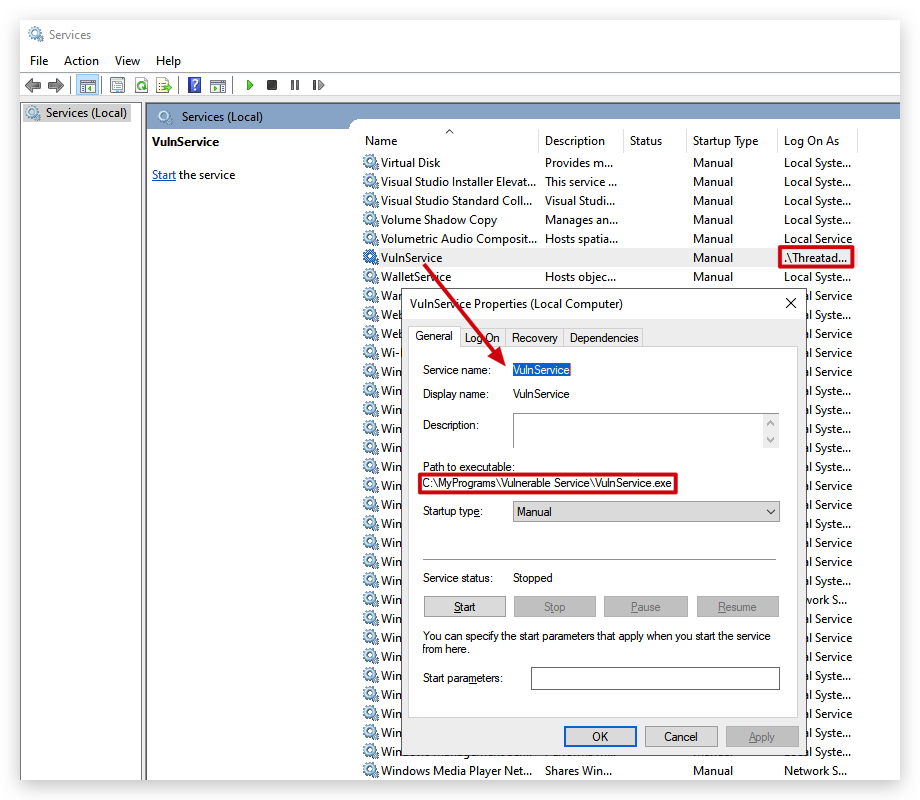920x800 pixels.
Task: Click the Start link in the left description pane
Action: click(164, 175)
